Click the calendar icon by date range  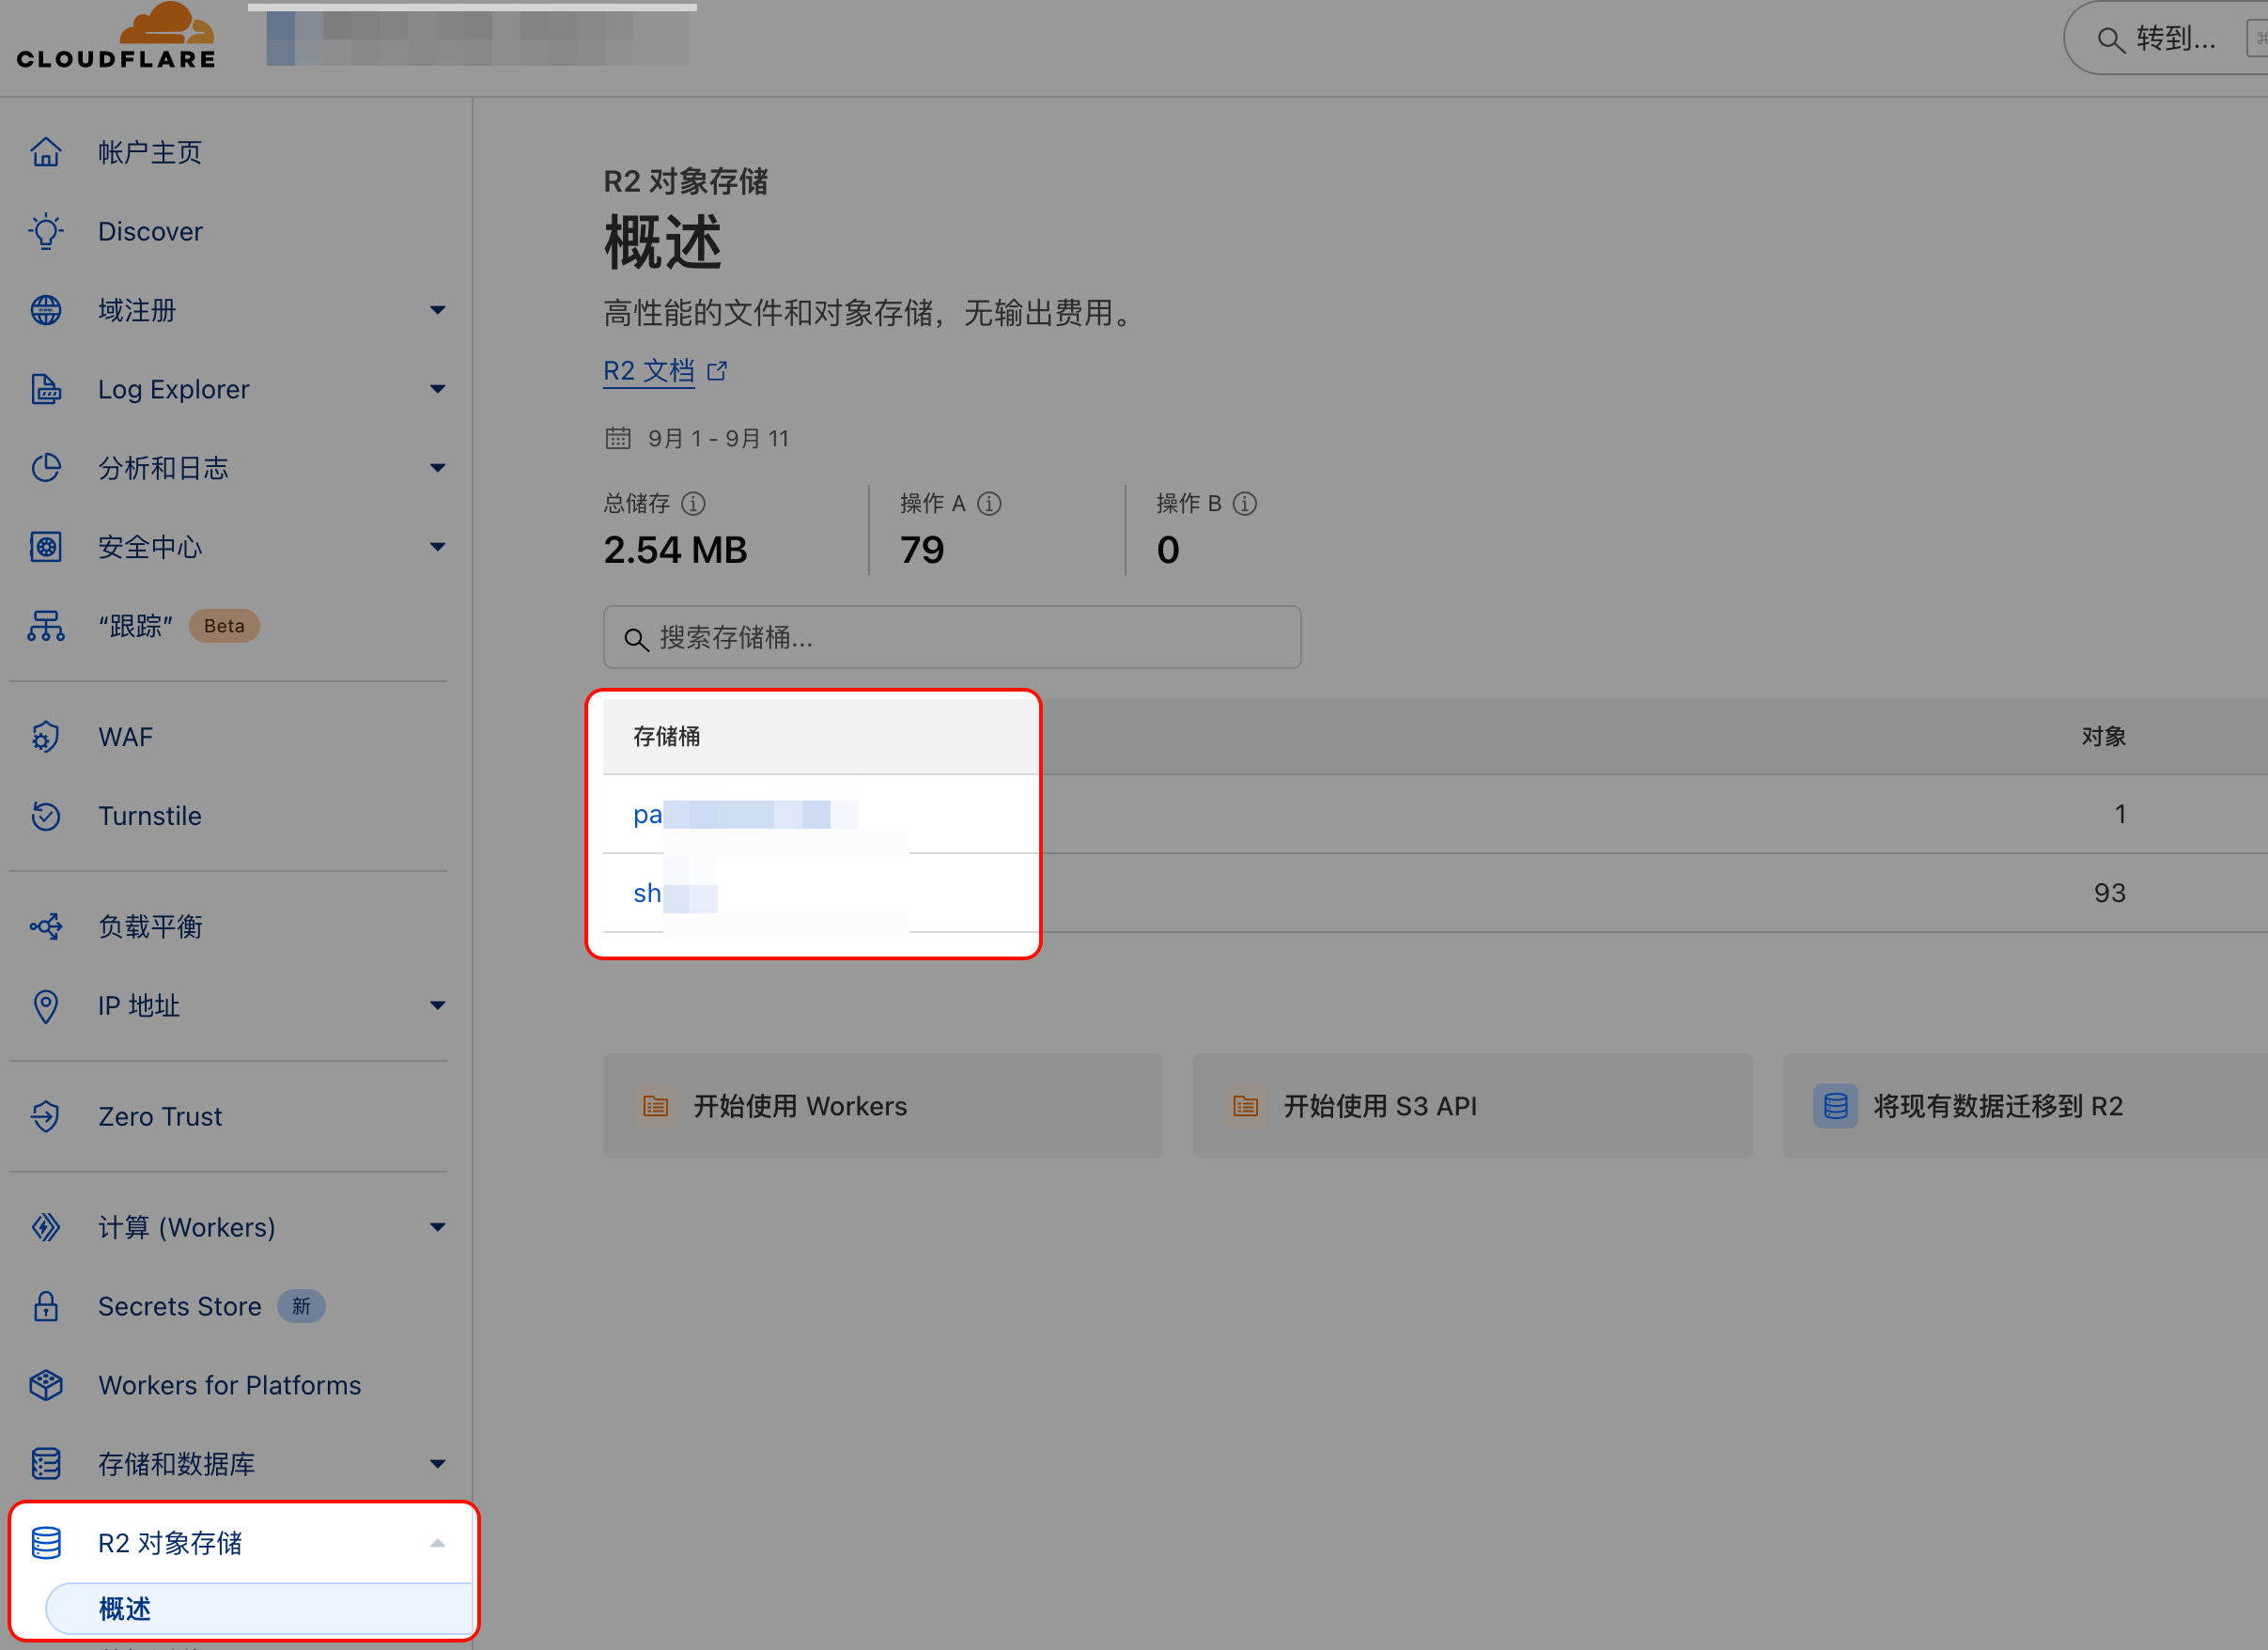coord(618,438)
